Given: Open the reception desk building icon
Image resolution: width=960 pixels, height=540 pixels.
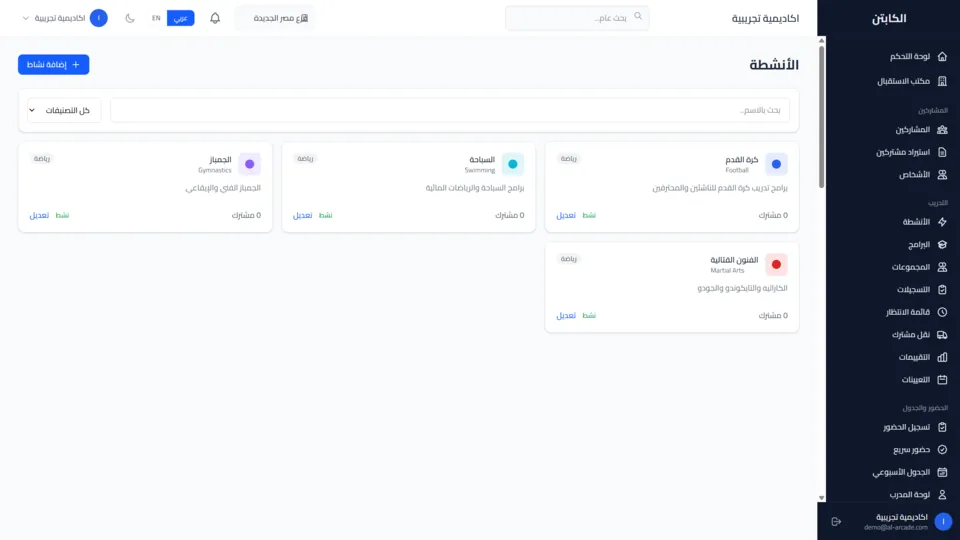Looking at the screenshot, I should coord(942,81).
